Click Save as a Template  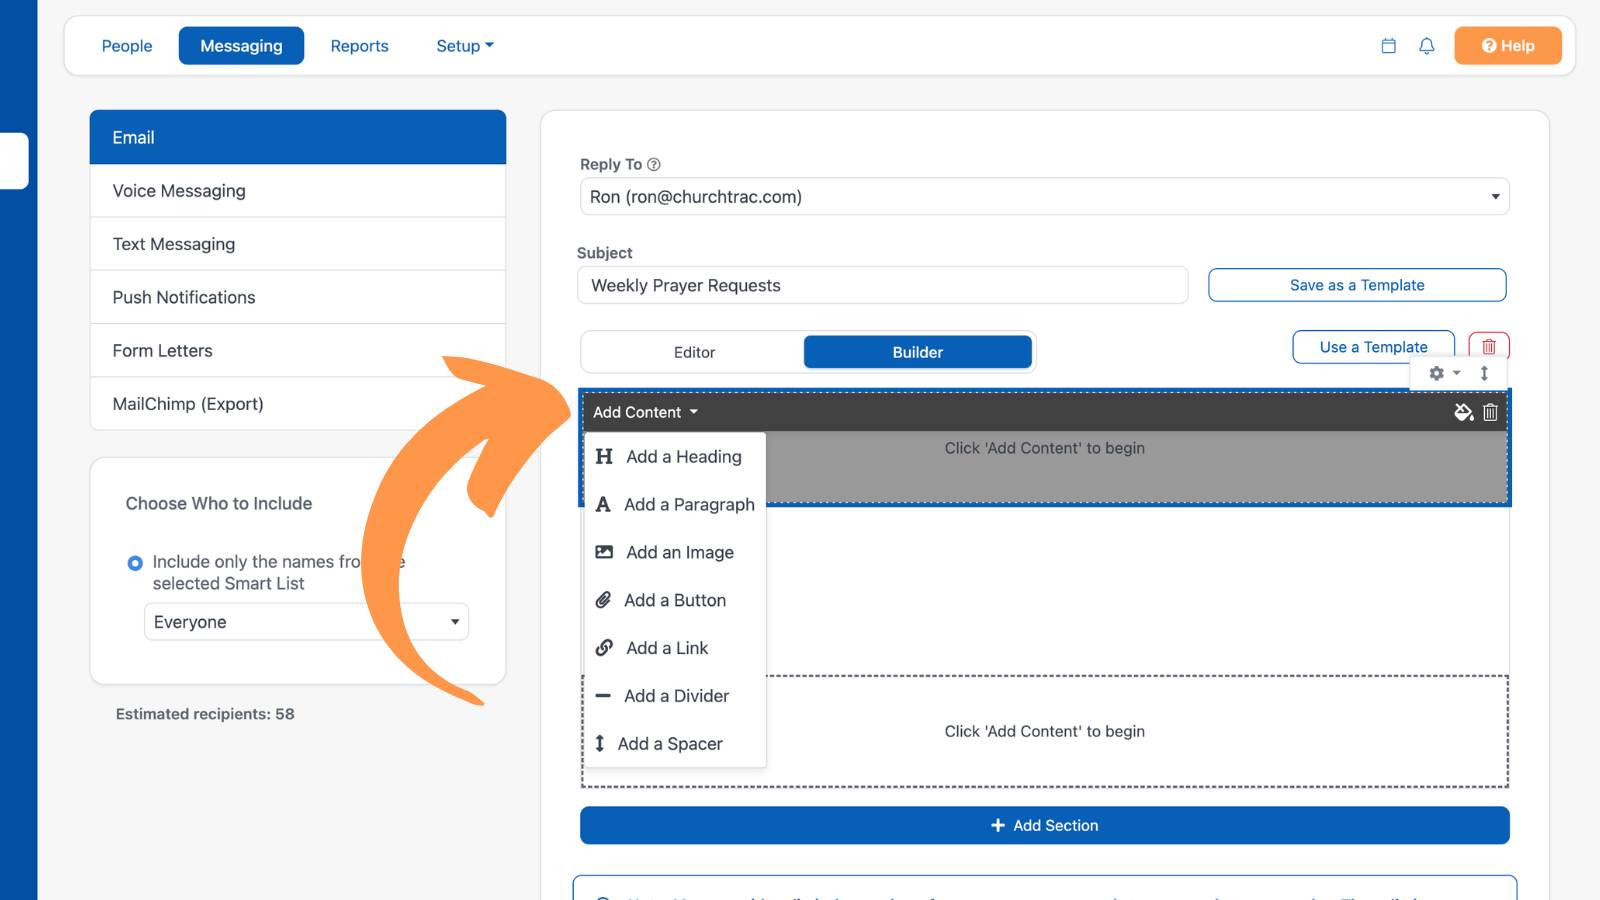pyautogui.click(x=1357, y=285)
